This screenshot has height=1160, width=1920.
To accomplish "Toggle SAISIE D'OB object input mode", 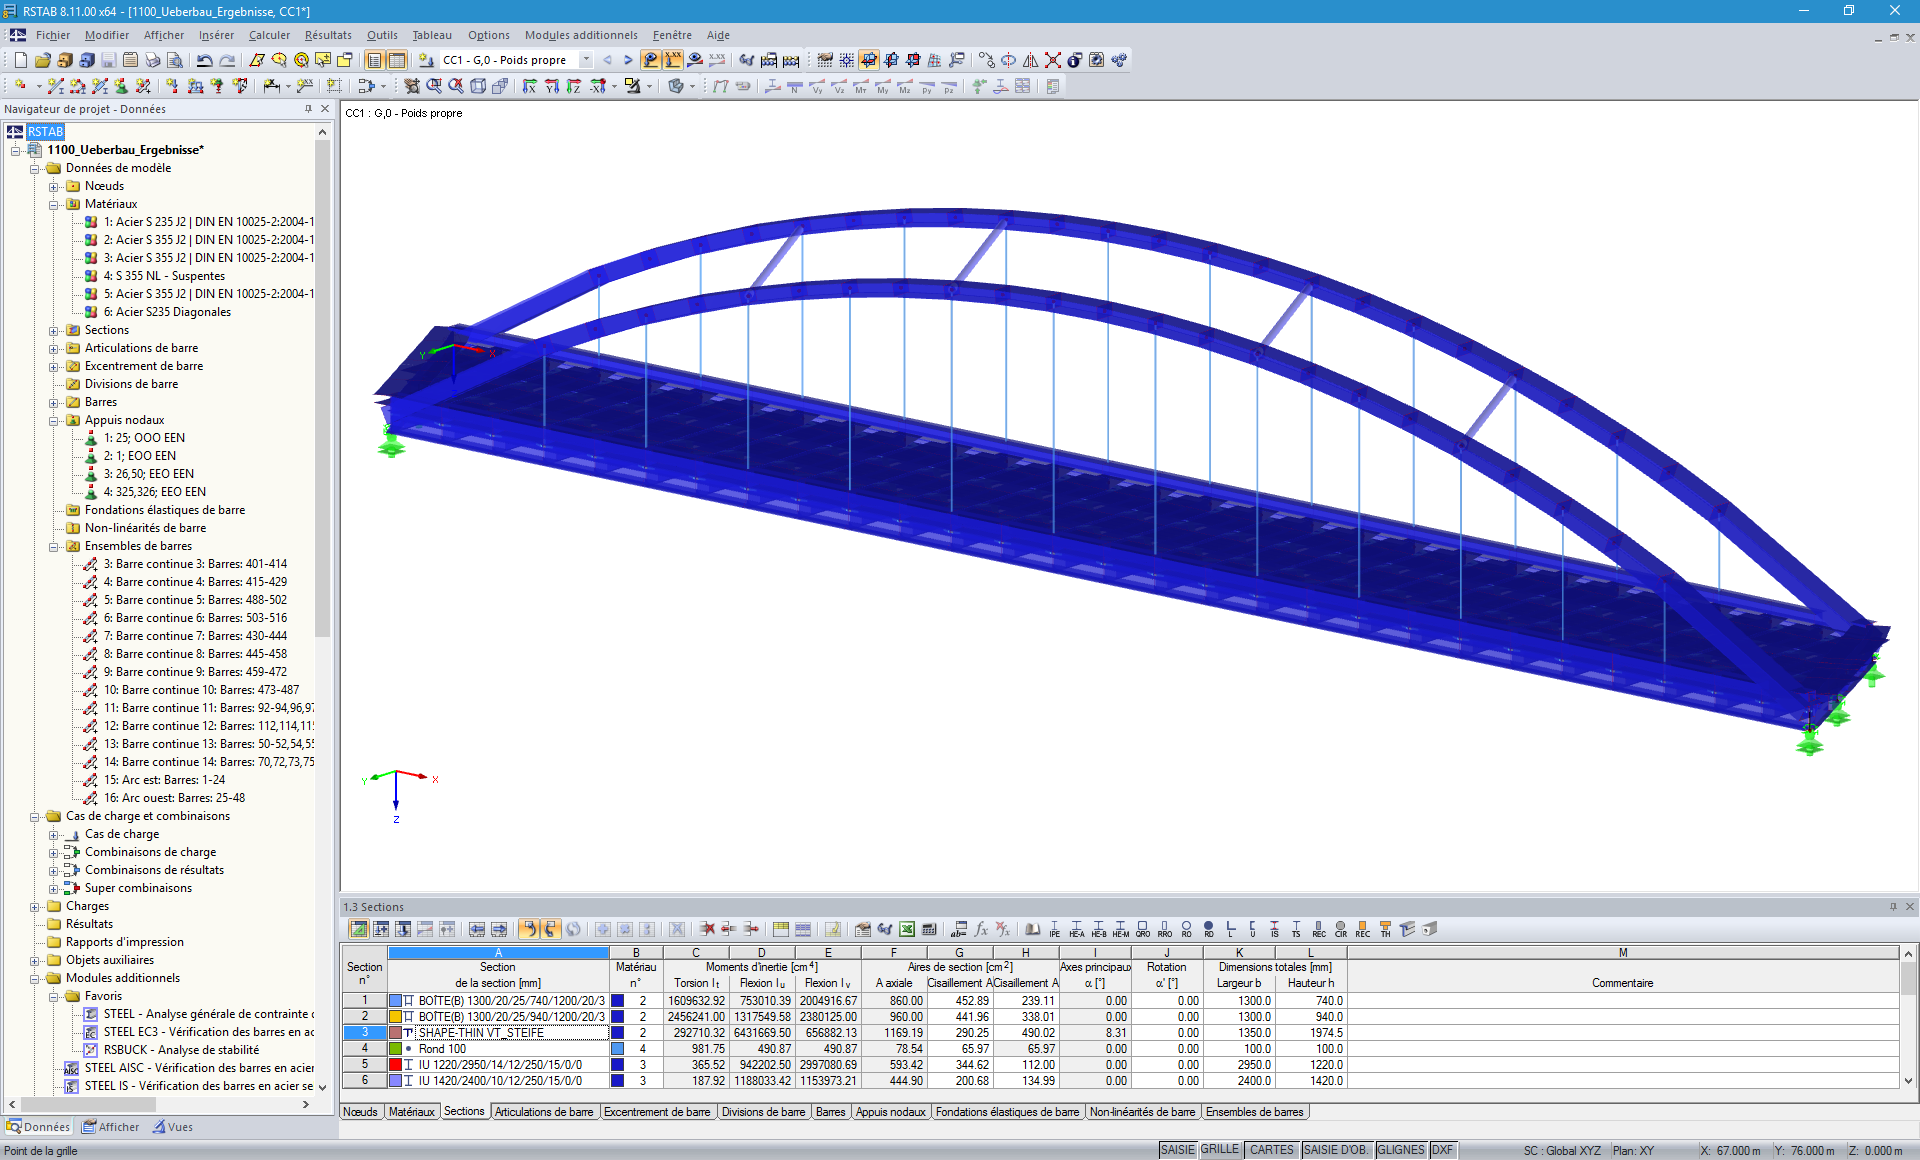I will 1336,1148.
